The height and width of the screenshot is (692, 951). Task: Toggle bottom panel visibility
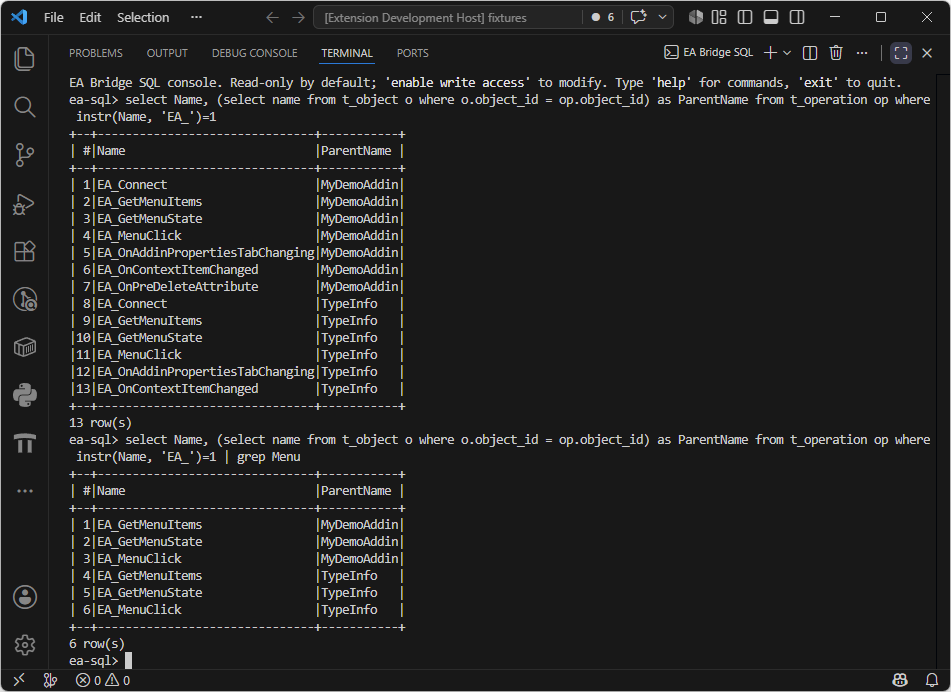[x=771, y=18]
